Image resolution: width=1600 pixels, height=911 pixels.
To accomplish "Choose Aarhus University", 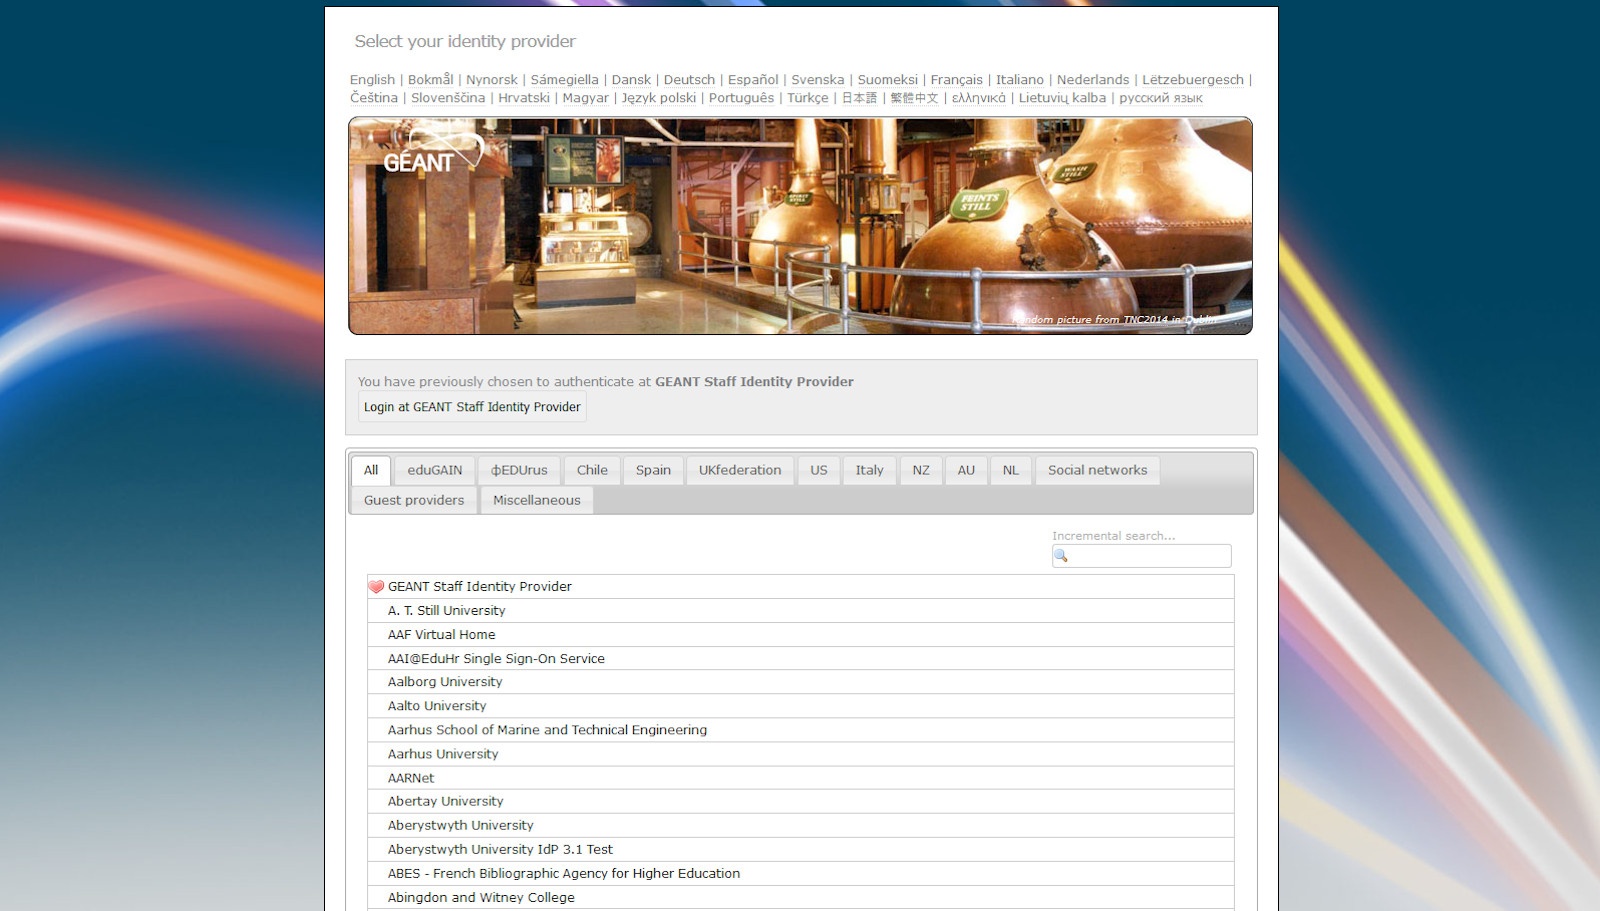I will (x=800, y=754).
